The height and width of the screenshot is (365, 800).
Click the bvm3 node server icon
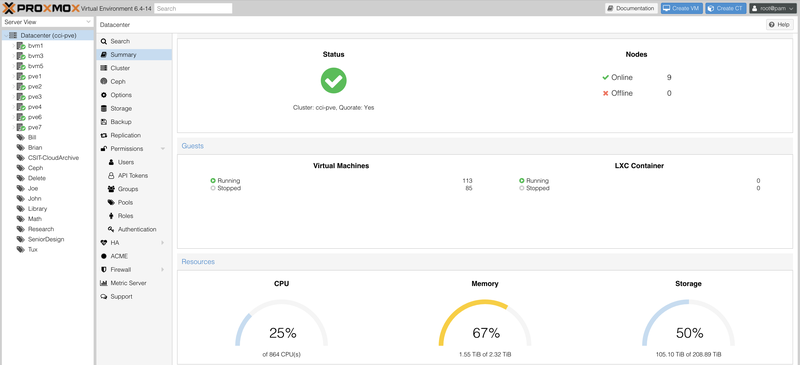pos(21,56)
